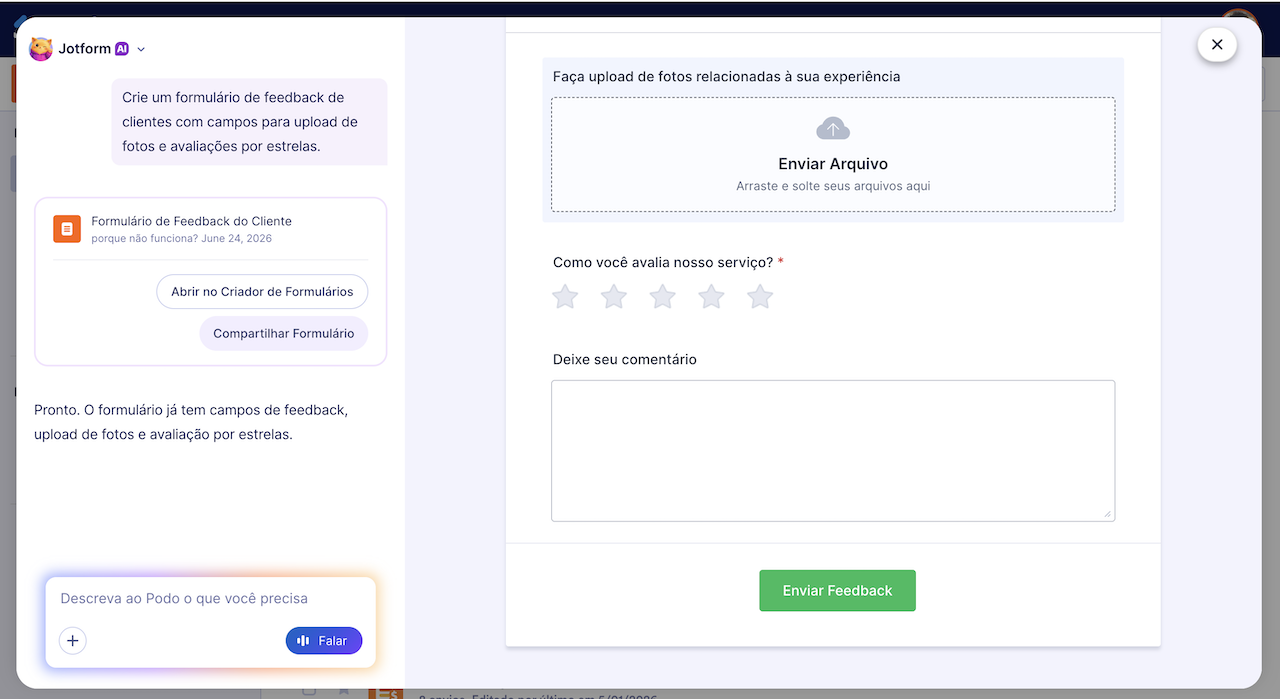Rate service with fourth star
The height and width of the screenshot is (699, 1280).
pyautogui.click(x=711, y=297)
